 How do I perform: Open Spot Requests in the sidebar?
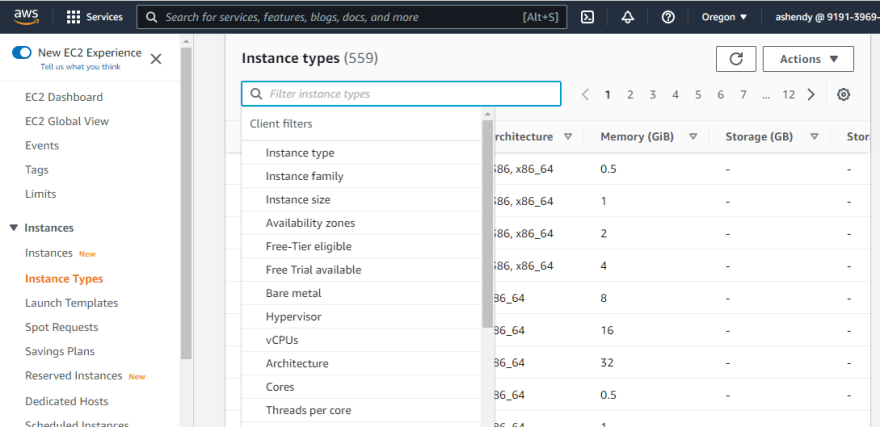coord(62,327)
